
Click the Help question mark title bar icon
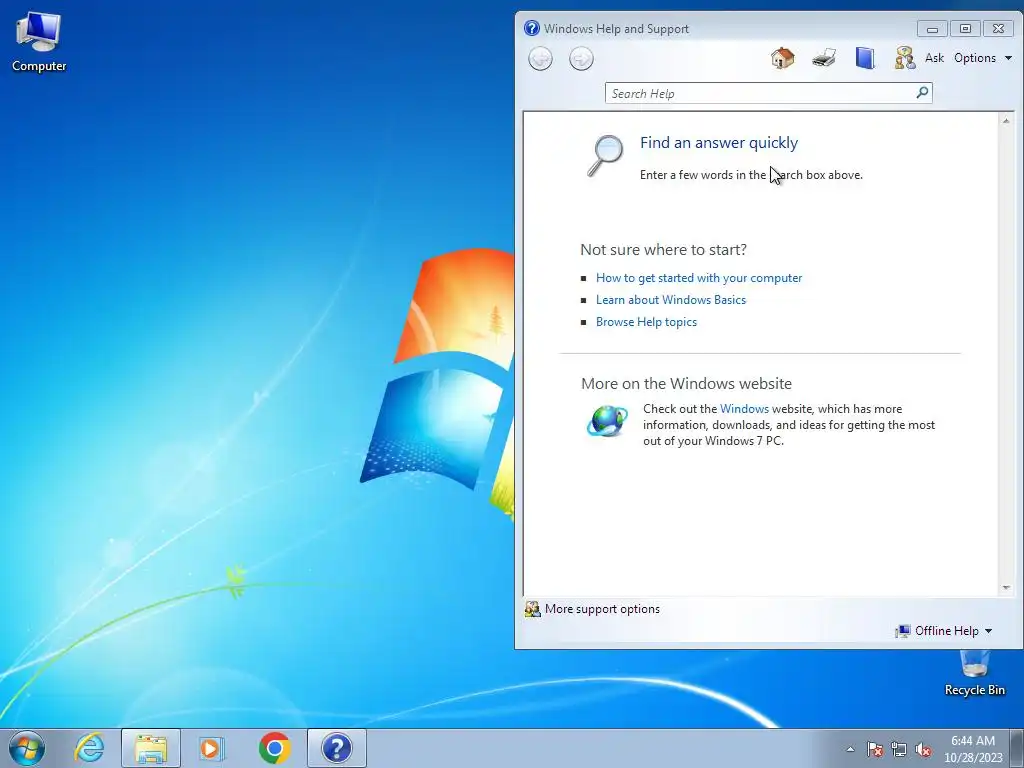(x=532, y=28)
